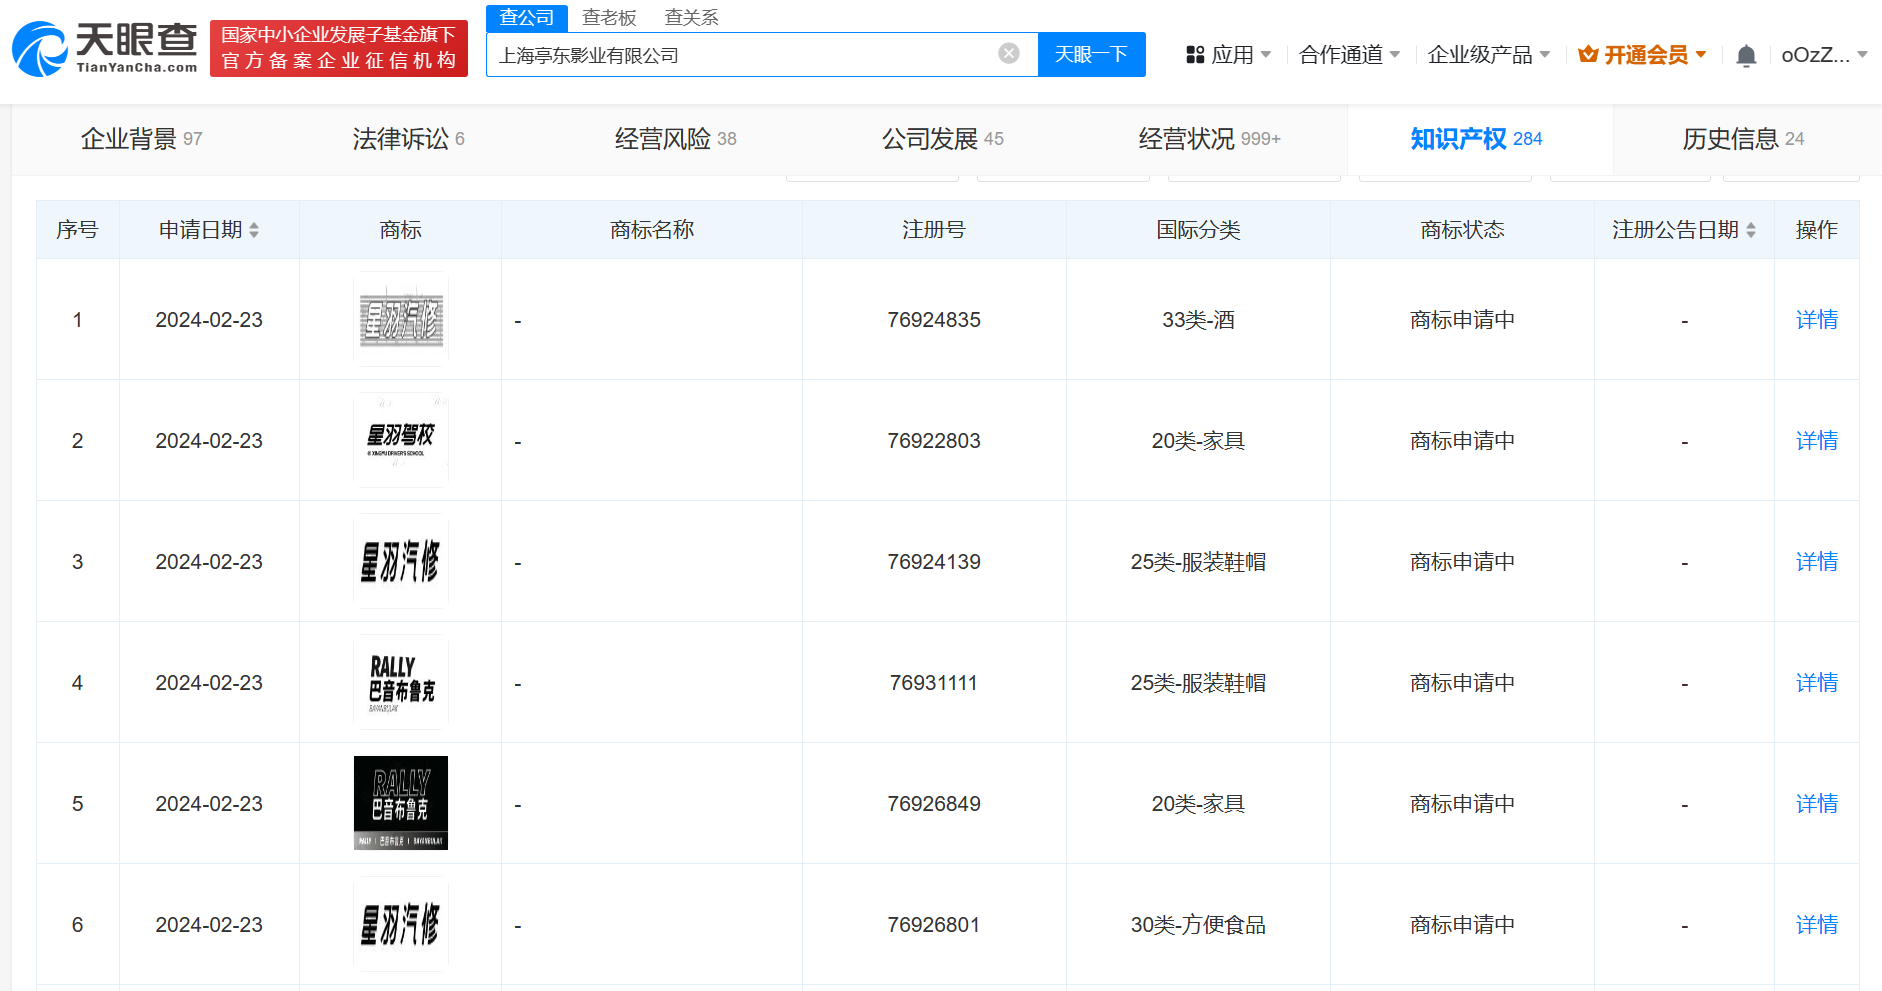Click the 天眼一下 search button
This screenshot has width=1882, height=991.
1092,54
